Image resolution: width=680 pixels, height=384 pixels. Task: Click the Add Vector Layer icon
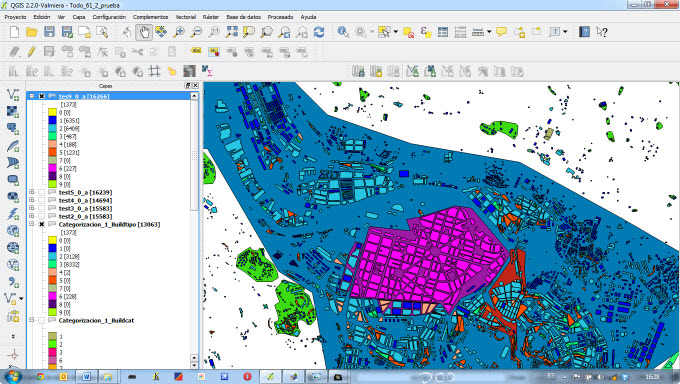pyautogui.click(x=13, y=94)
